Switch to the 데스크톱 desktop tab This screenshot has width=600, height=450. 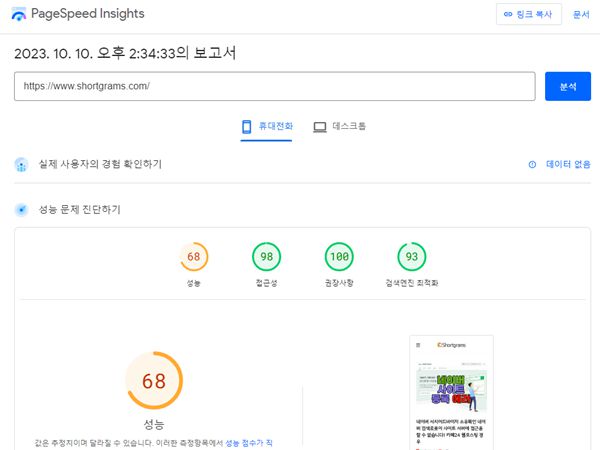339,127
